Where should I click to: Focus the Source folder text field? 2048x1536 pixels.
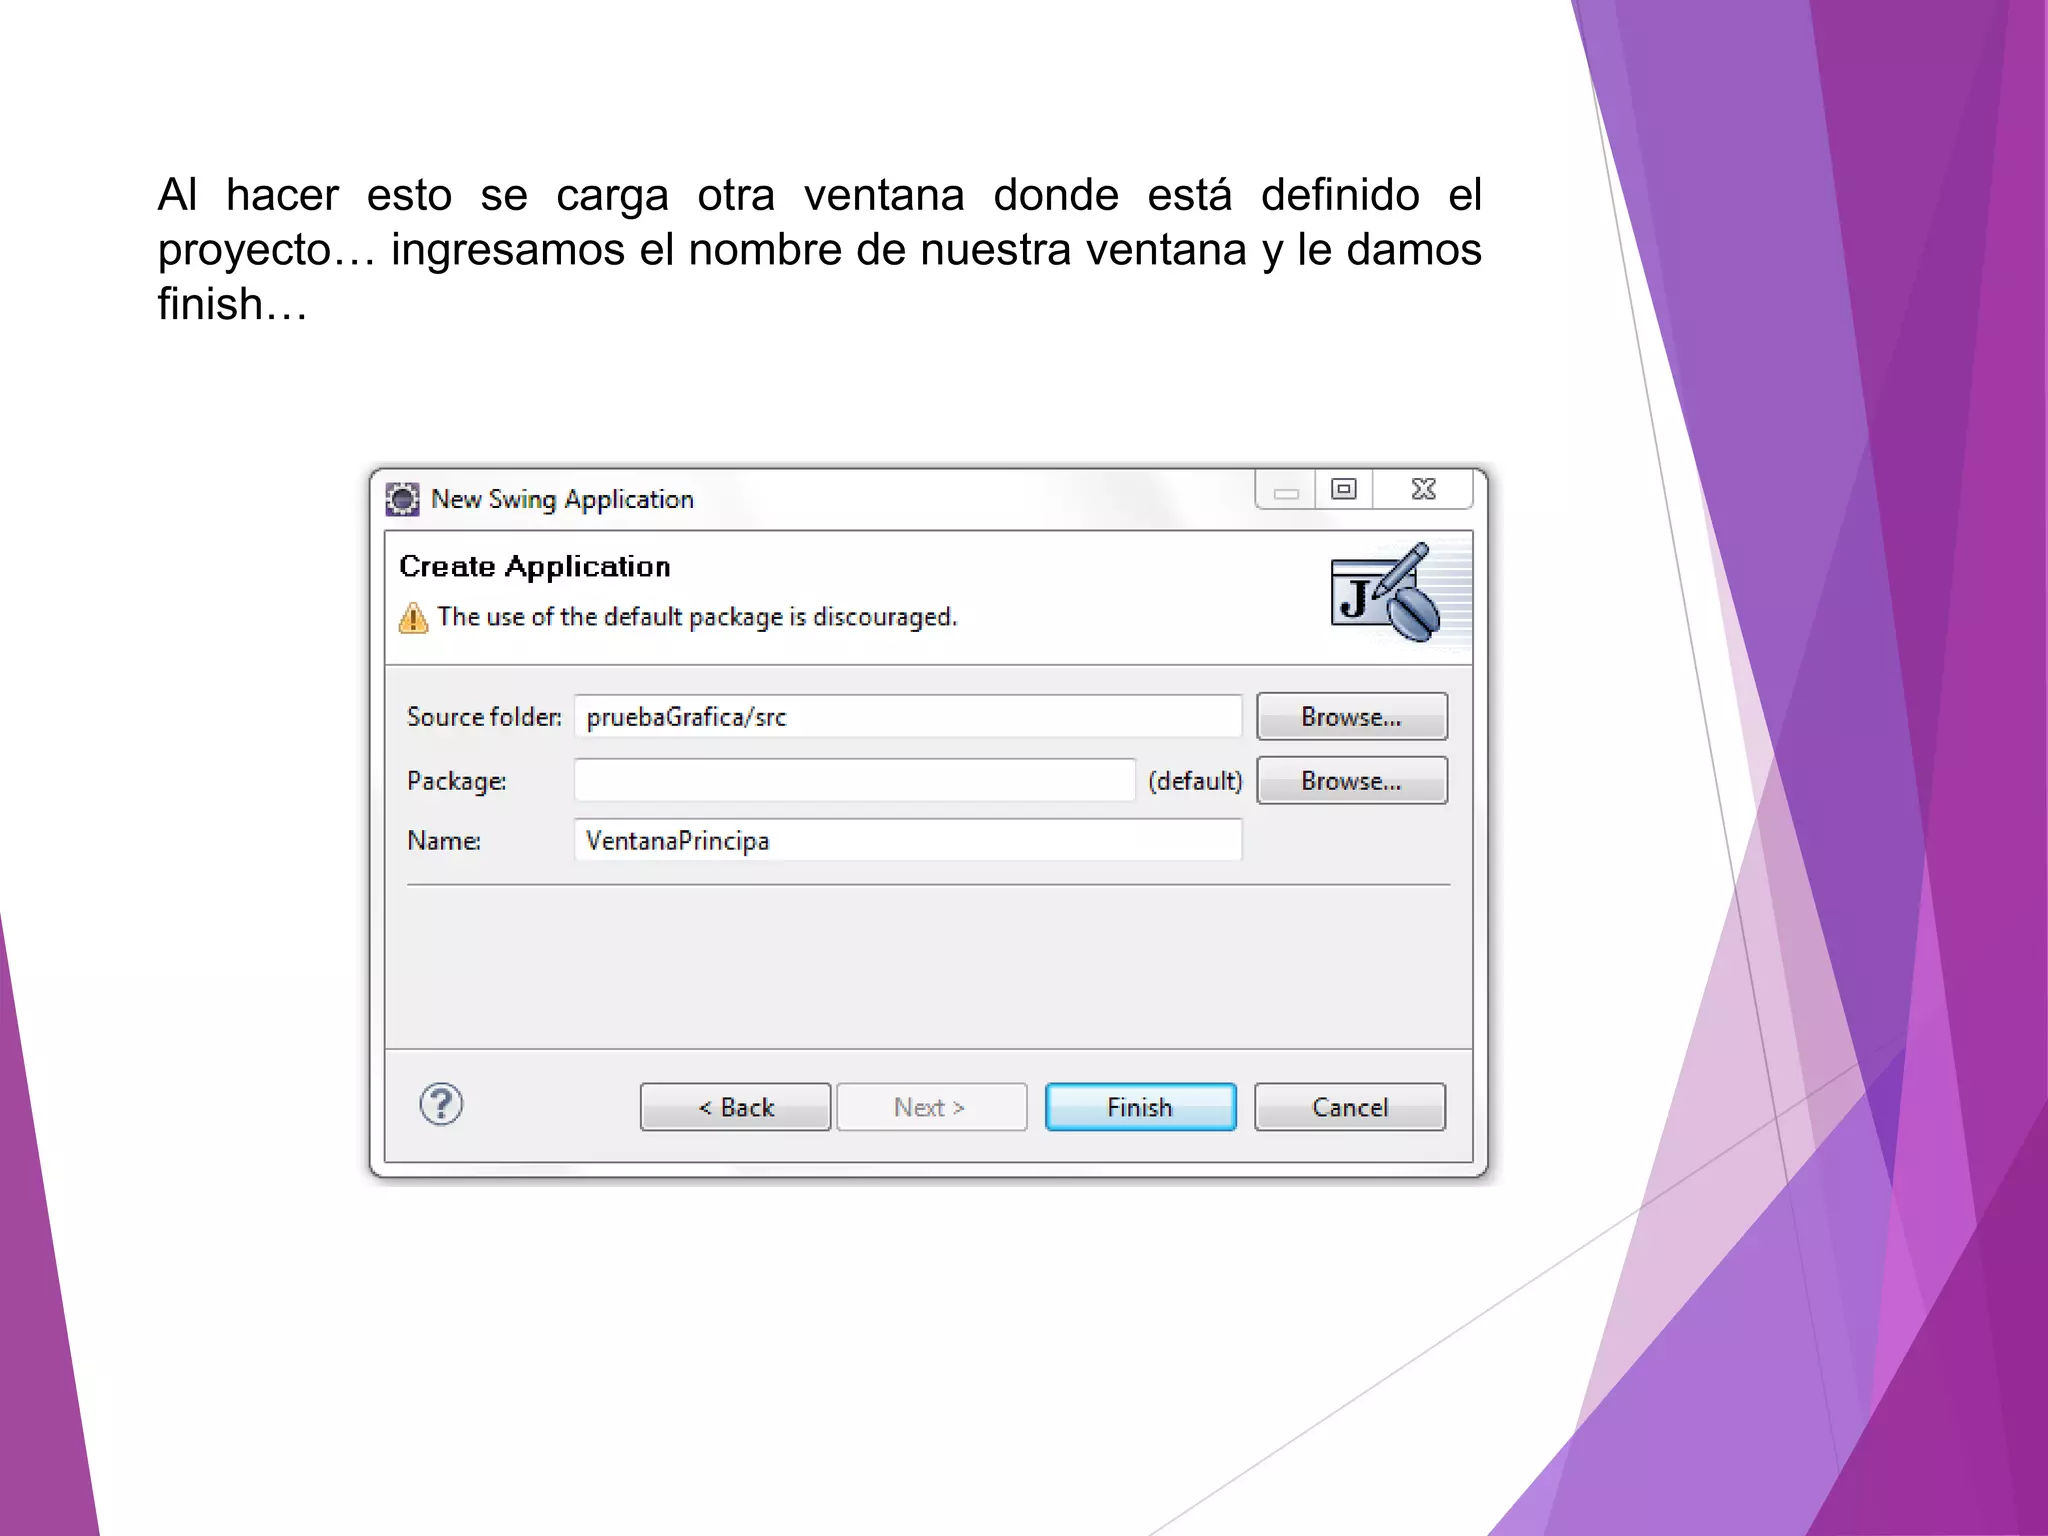pyautogui.click(x=908, y=717)
